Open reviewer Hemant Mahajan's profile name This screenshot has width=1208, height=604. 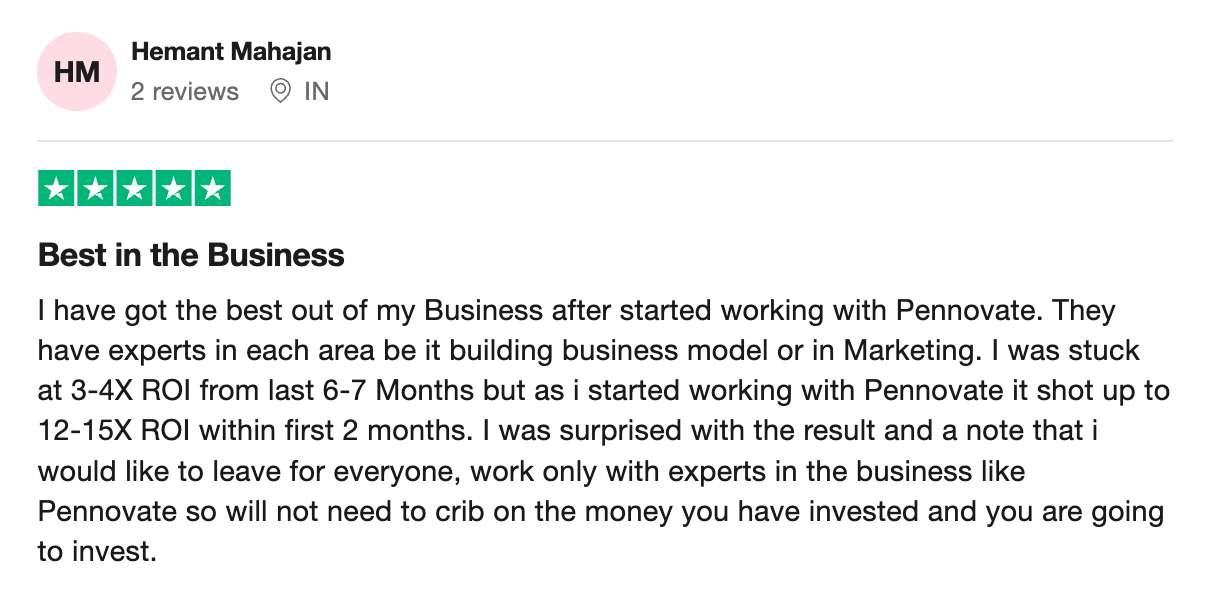pos(231,51)
